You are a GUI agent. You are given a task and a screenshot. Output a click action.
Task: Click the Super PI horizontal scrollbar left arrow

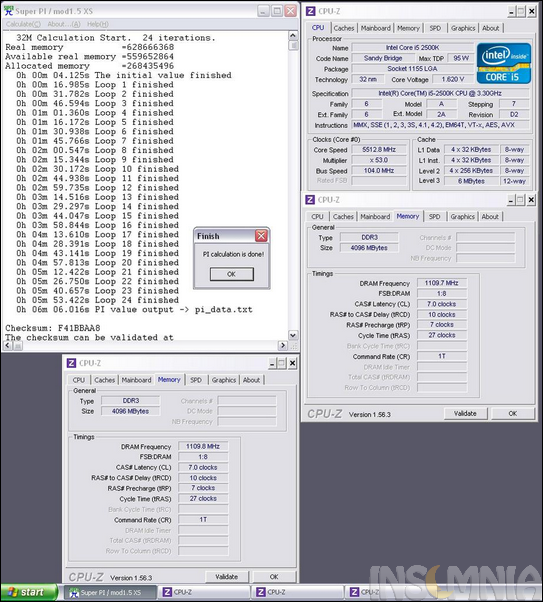8,346
